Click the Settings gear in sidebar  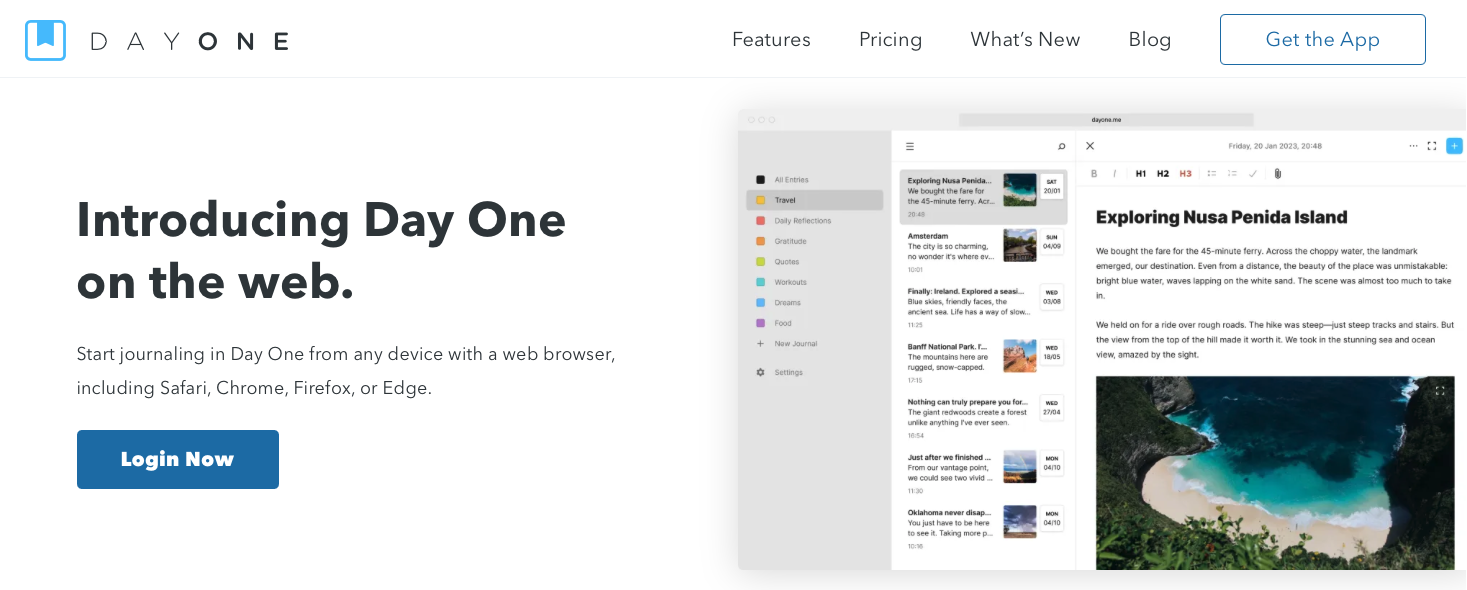point(760,372)
